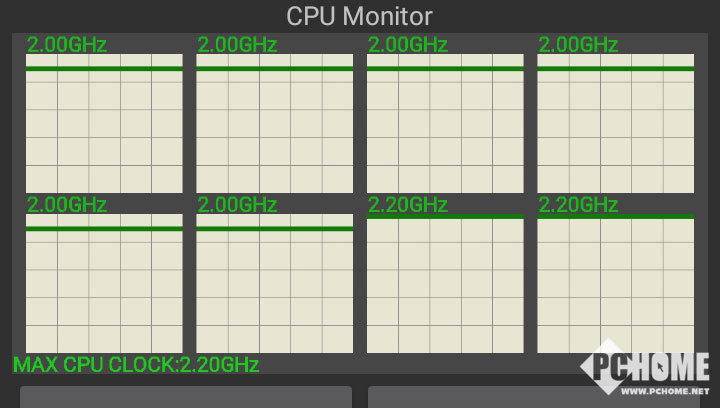Click the green line atop the last graph
The height and width of the screenshot is (408, 720).
[616, 216]
